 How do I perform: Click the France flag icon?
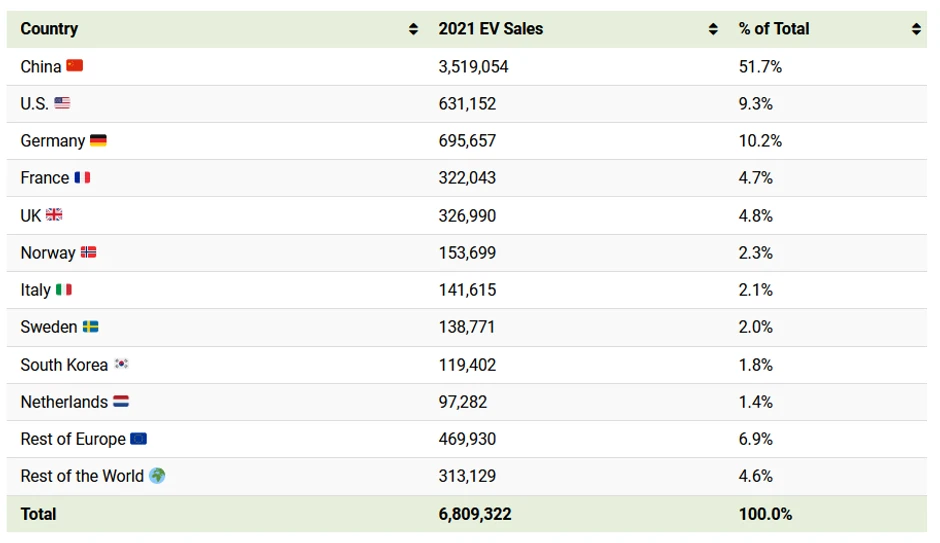click(x=82, y=178)
